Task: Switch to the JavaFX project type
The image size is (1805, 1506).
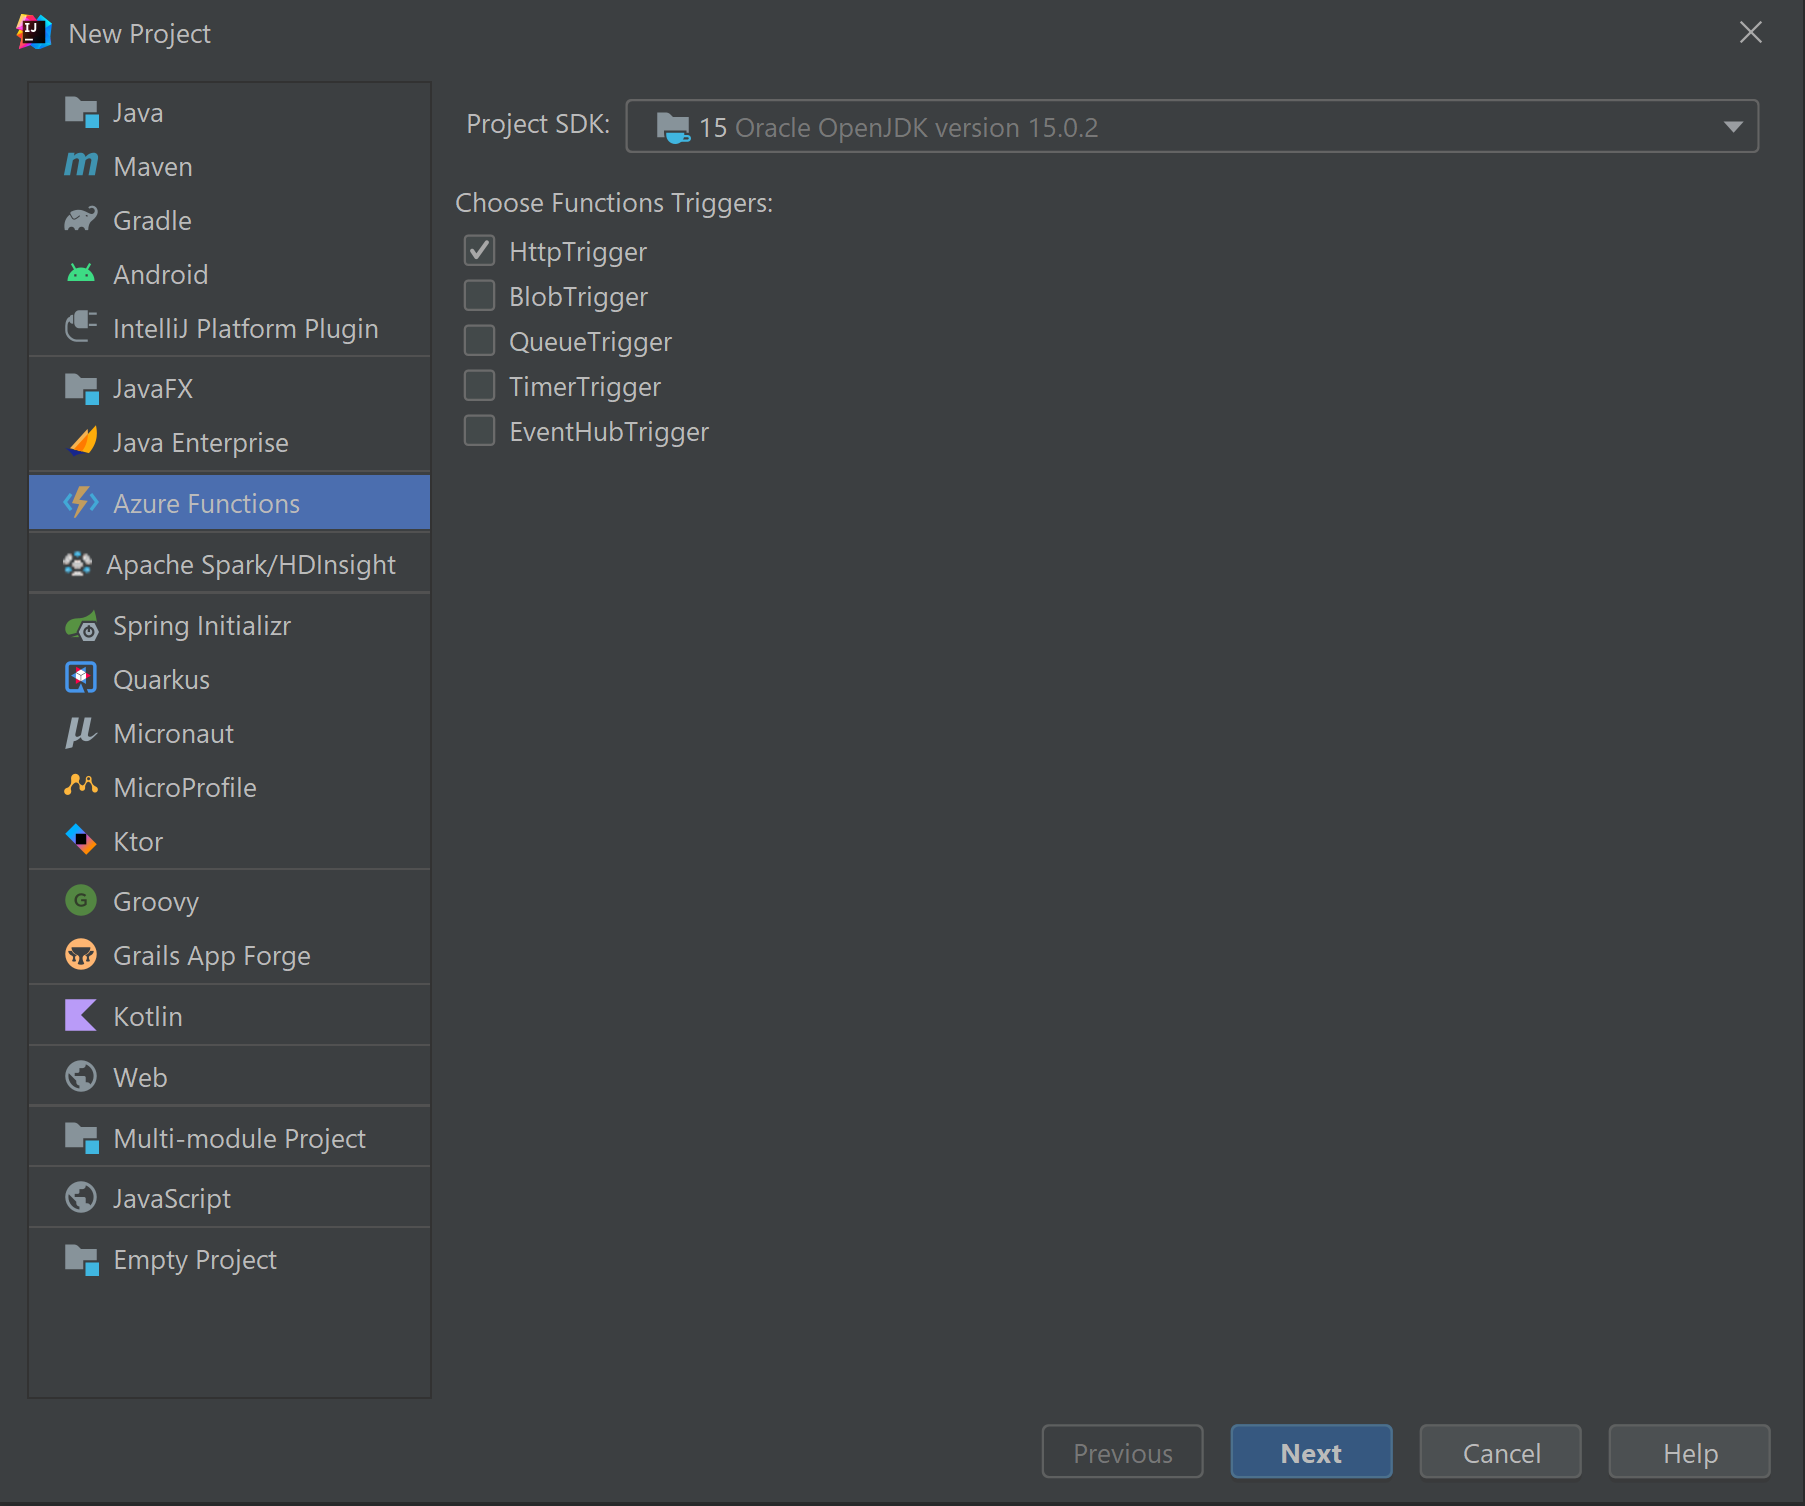Action: [230, 388]
